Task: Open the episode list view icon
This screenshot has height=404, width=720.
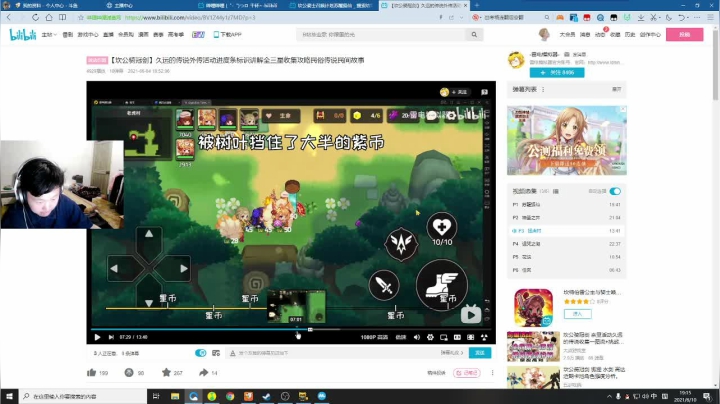Action: (556, 191)
